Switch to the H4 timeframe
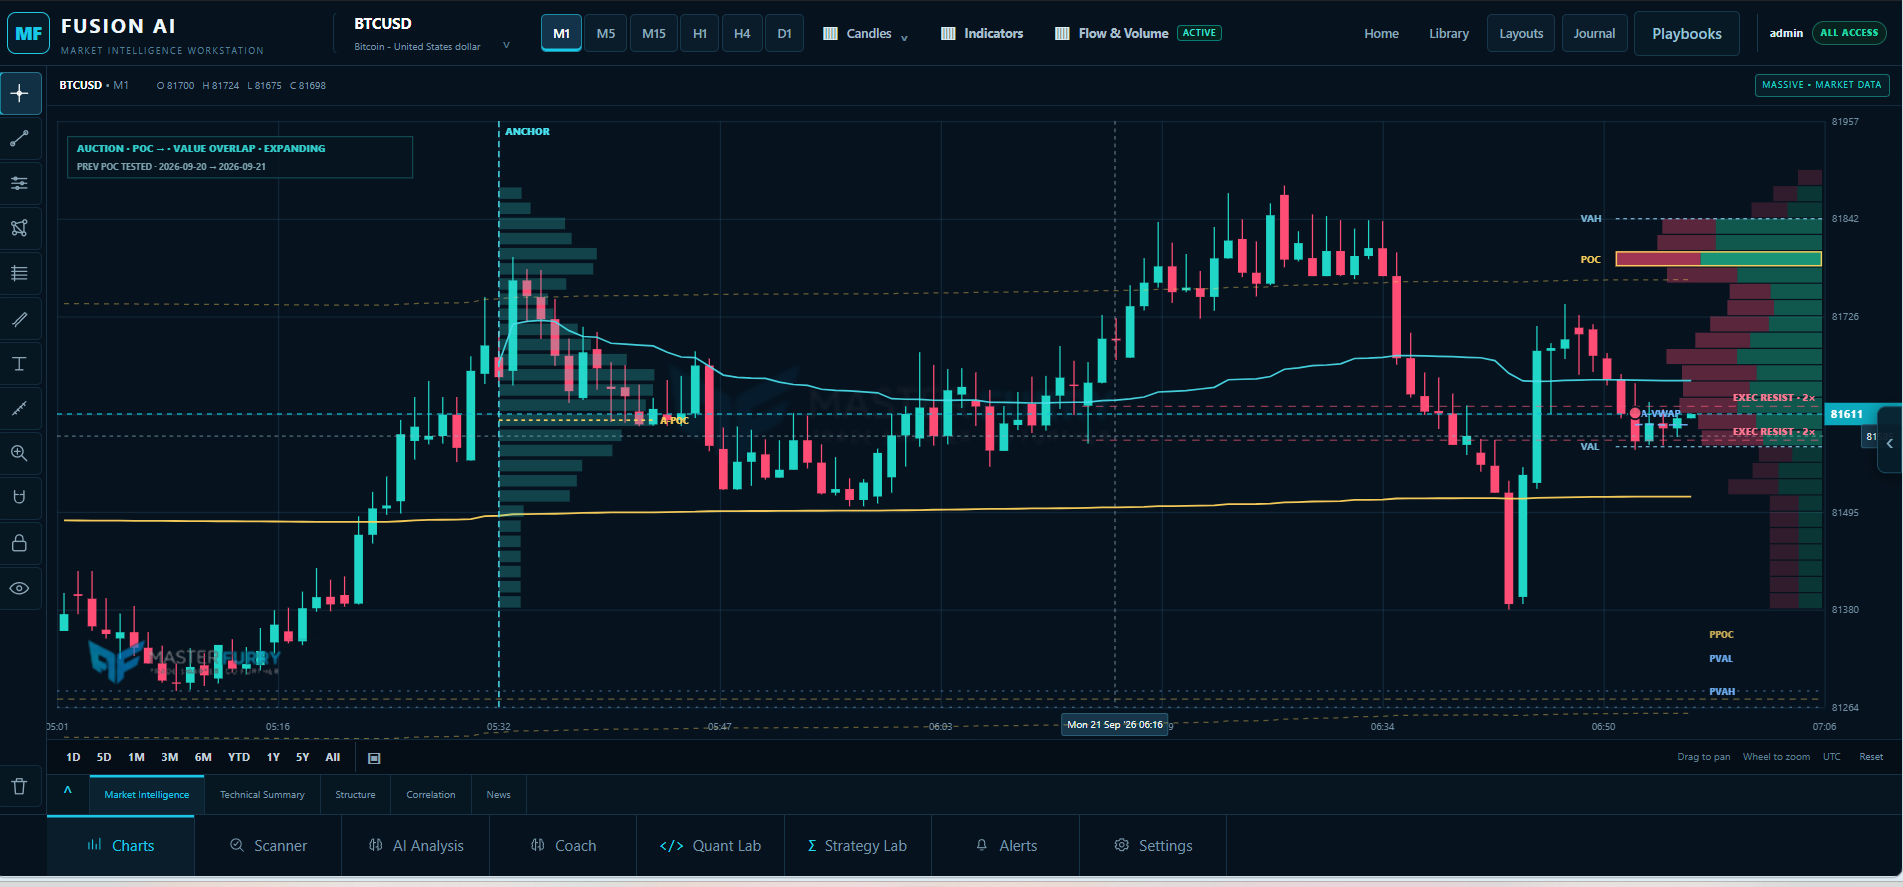 point(742,34)
